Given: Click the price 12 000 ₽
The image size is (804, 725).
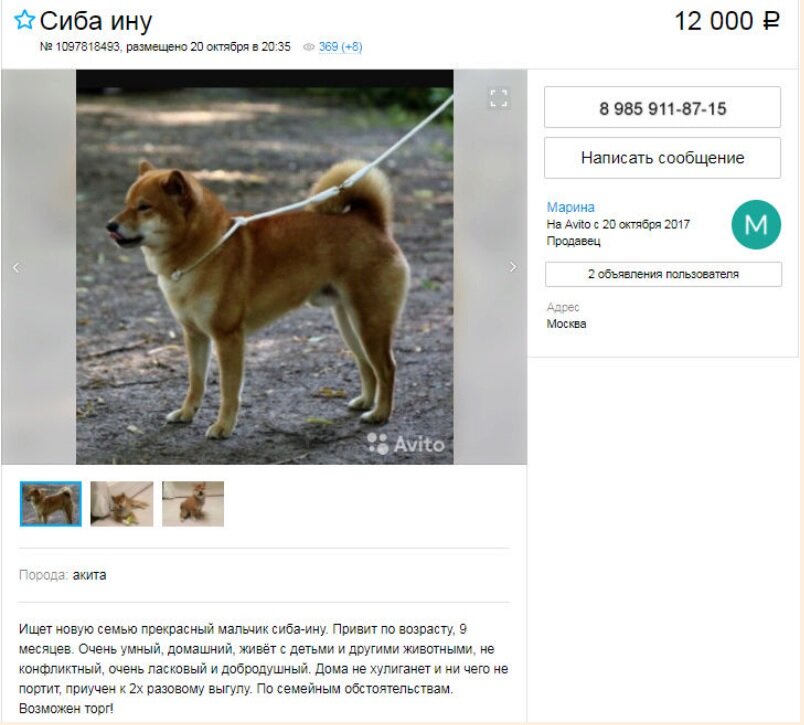Looking at the screenshot, I should (x=727, y=22).
